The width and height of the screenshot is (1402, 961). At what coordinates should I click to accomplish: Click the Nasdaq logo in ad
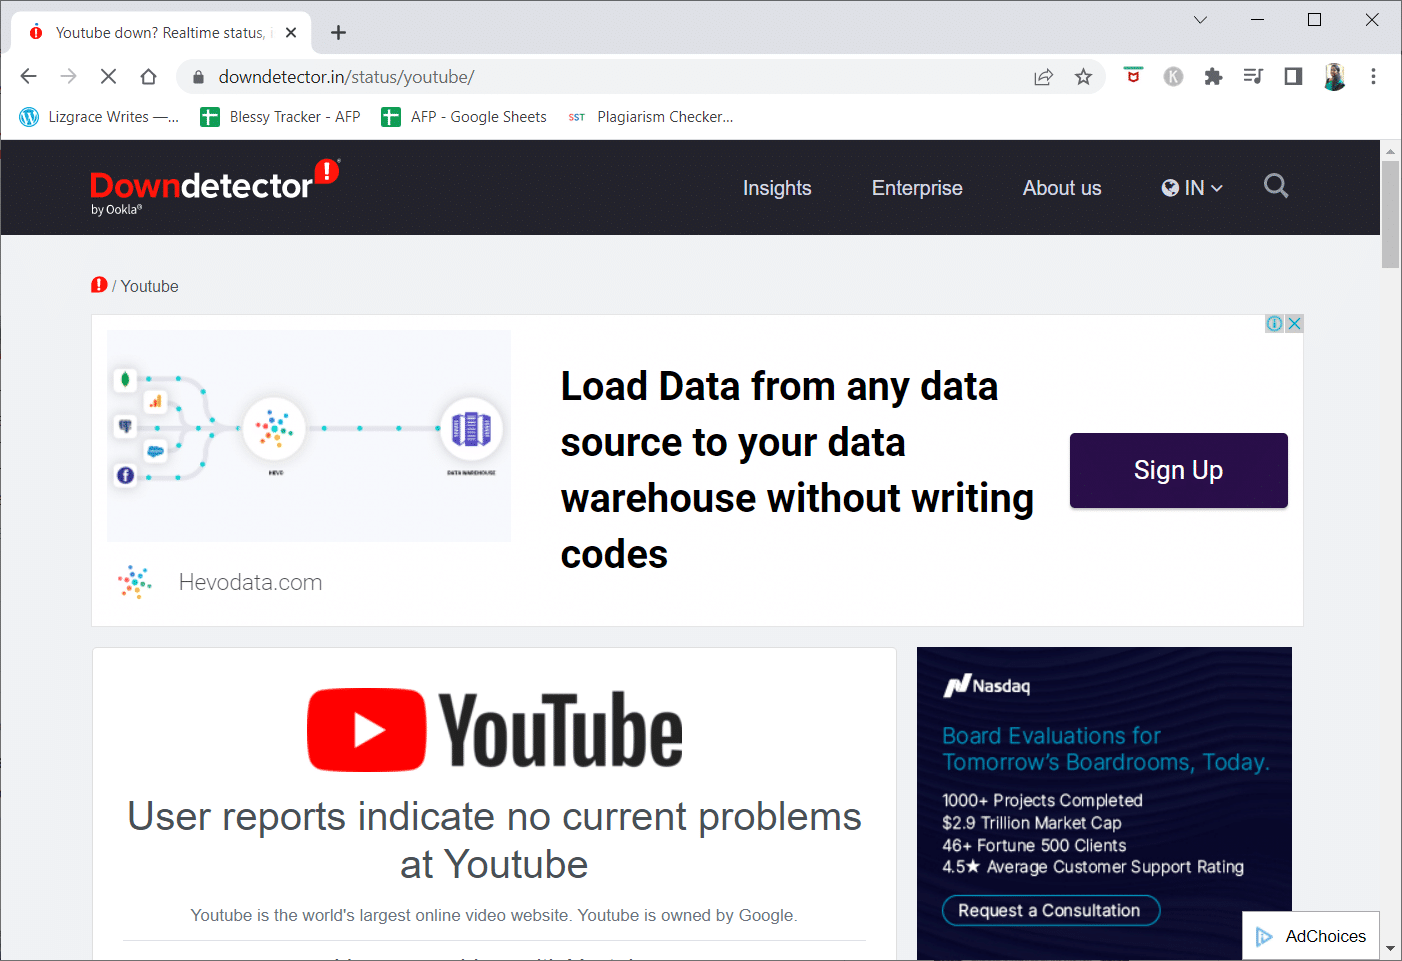[986, 685]
